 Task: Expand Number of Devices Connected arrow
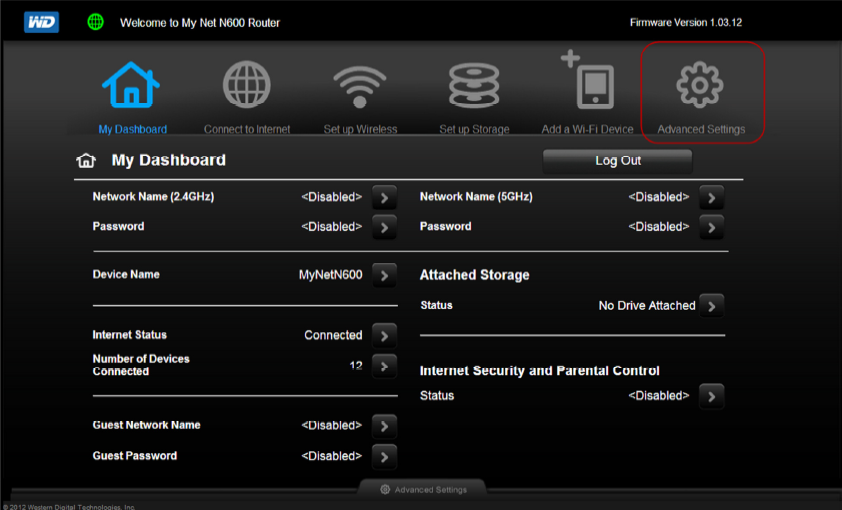pyautogui.click(x=384, y=366)
